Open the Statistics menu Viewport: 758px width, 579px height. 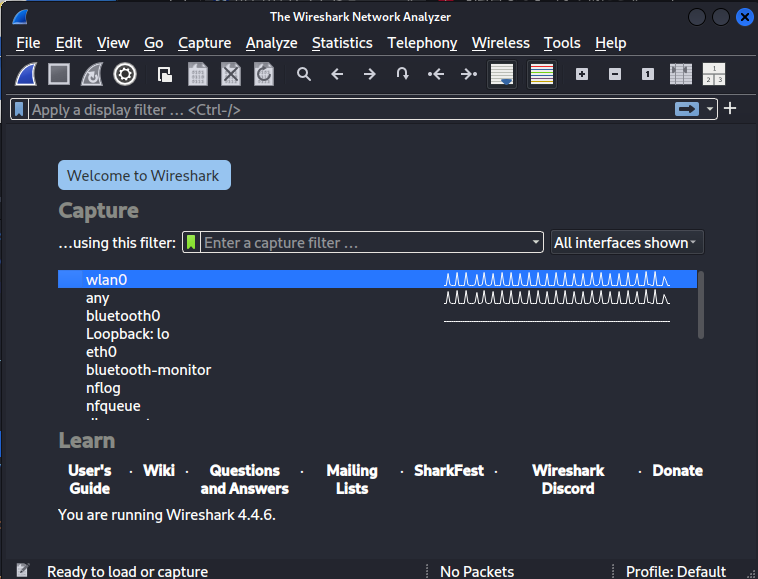click(342, 43)
